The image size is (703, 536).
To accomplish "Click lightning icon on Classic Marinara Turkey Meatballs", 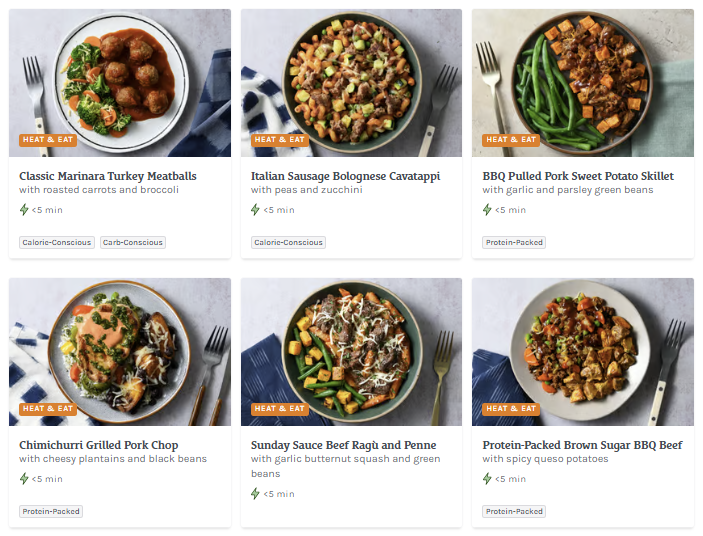I will click(24, 210).
